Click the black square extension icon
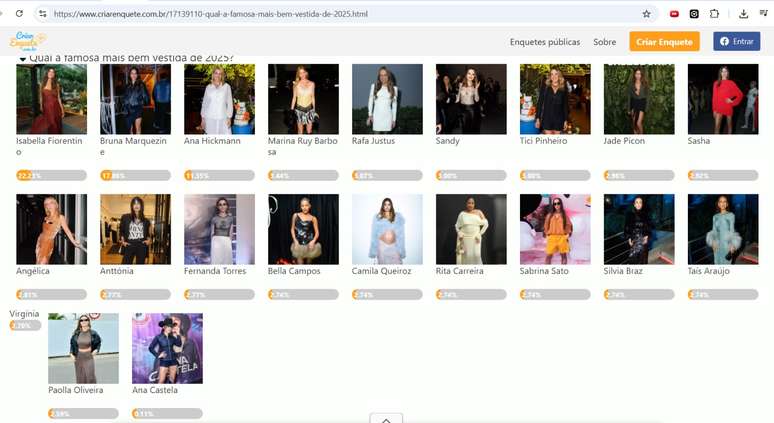This screenshot has height=423, width=774. [694, 14]
